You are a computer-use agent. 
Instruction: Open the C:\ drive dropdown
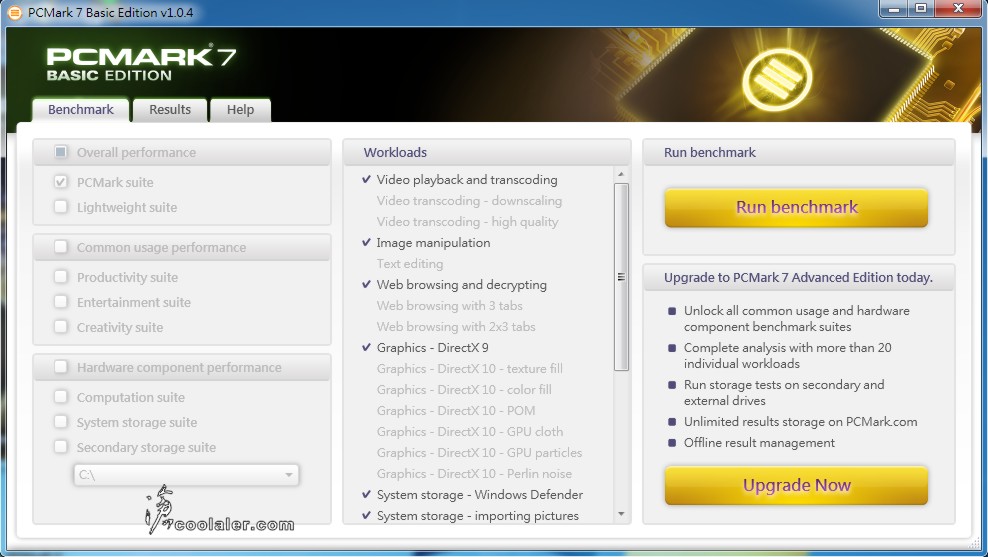[x=186, y=475]
